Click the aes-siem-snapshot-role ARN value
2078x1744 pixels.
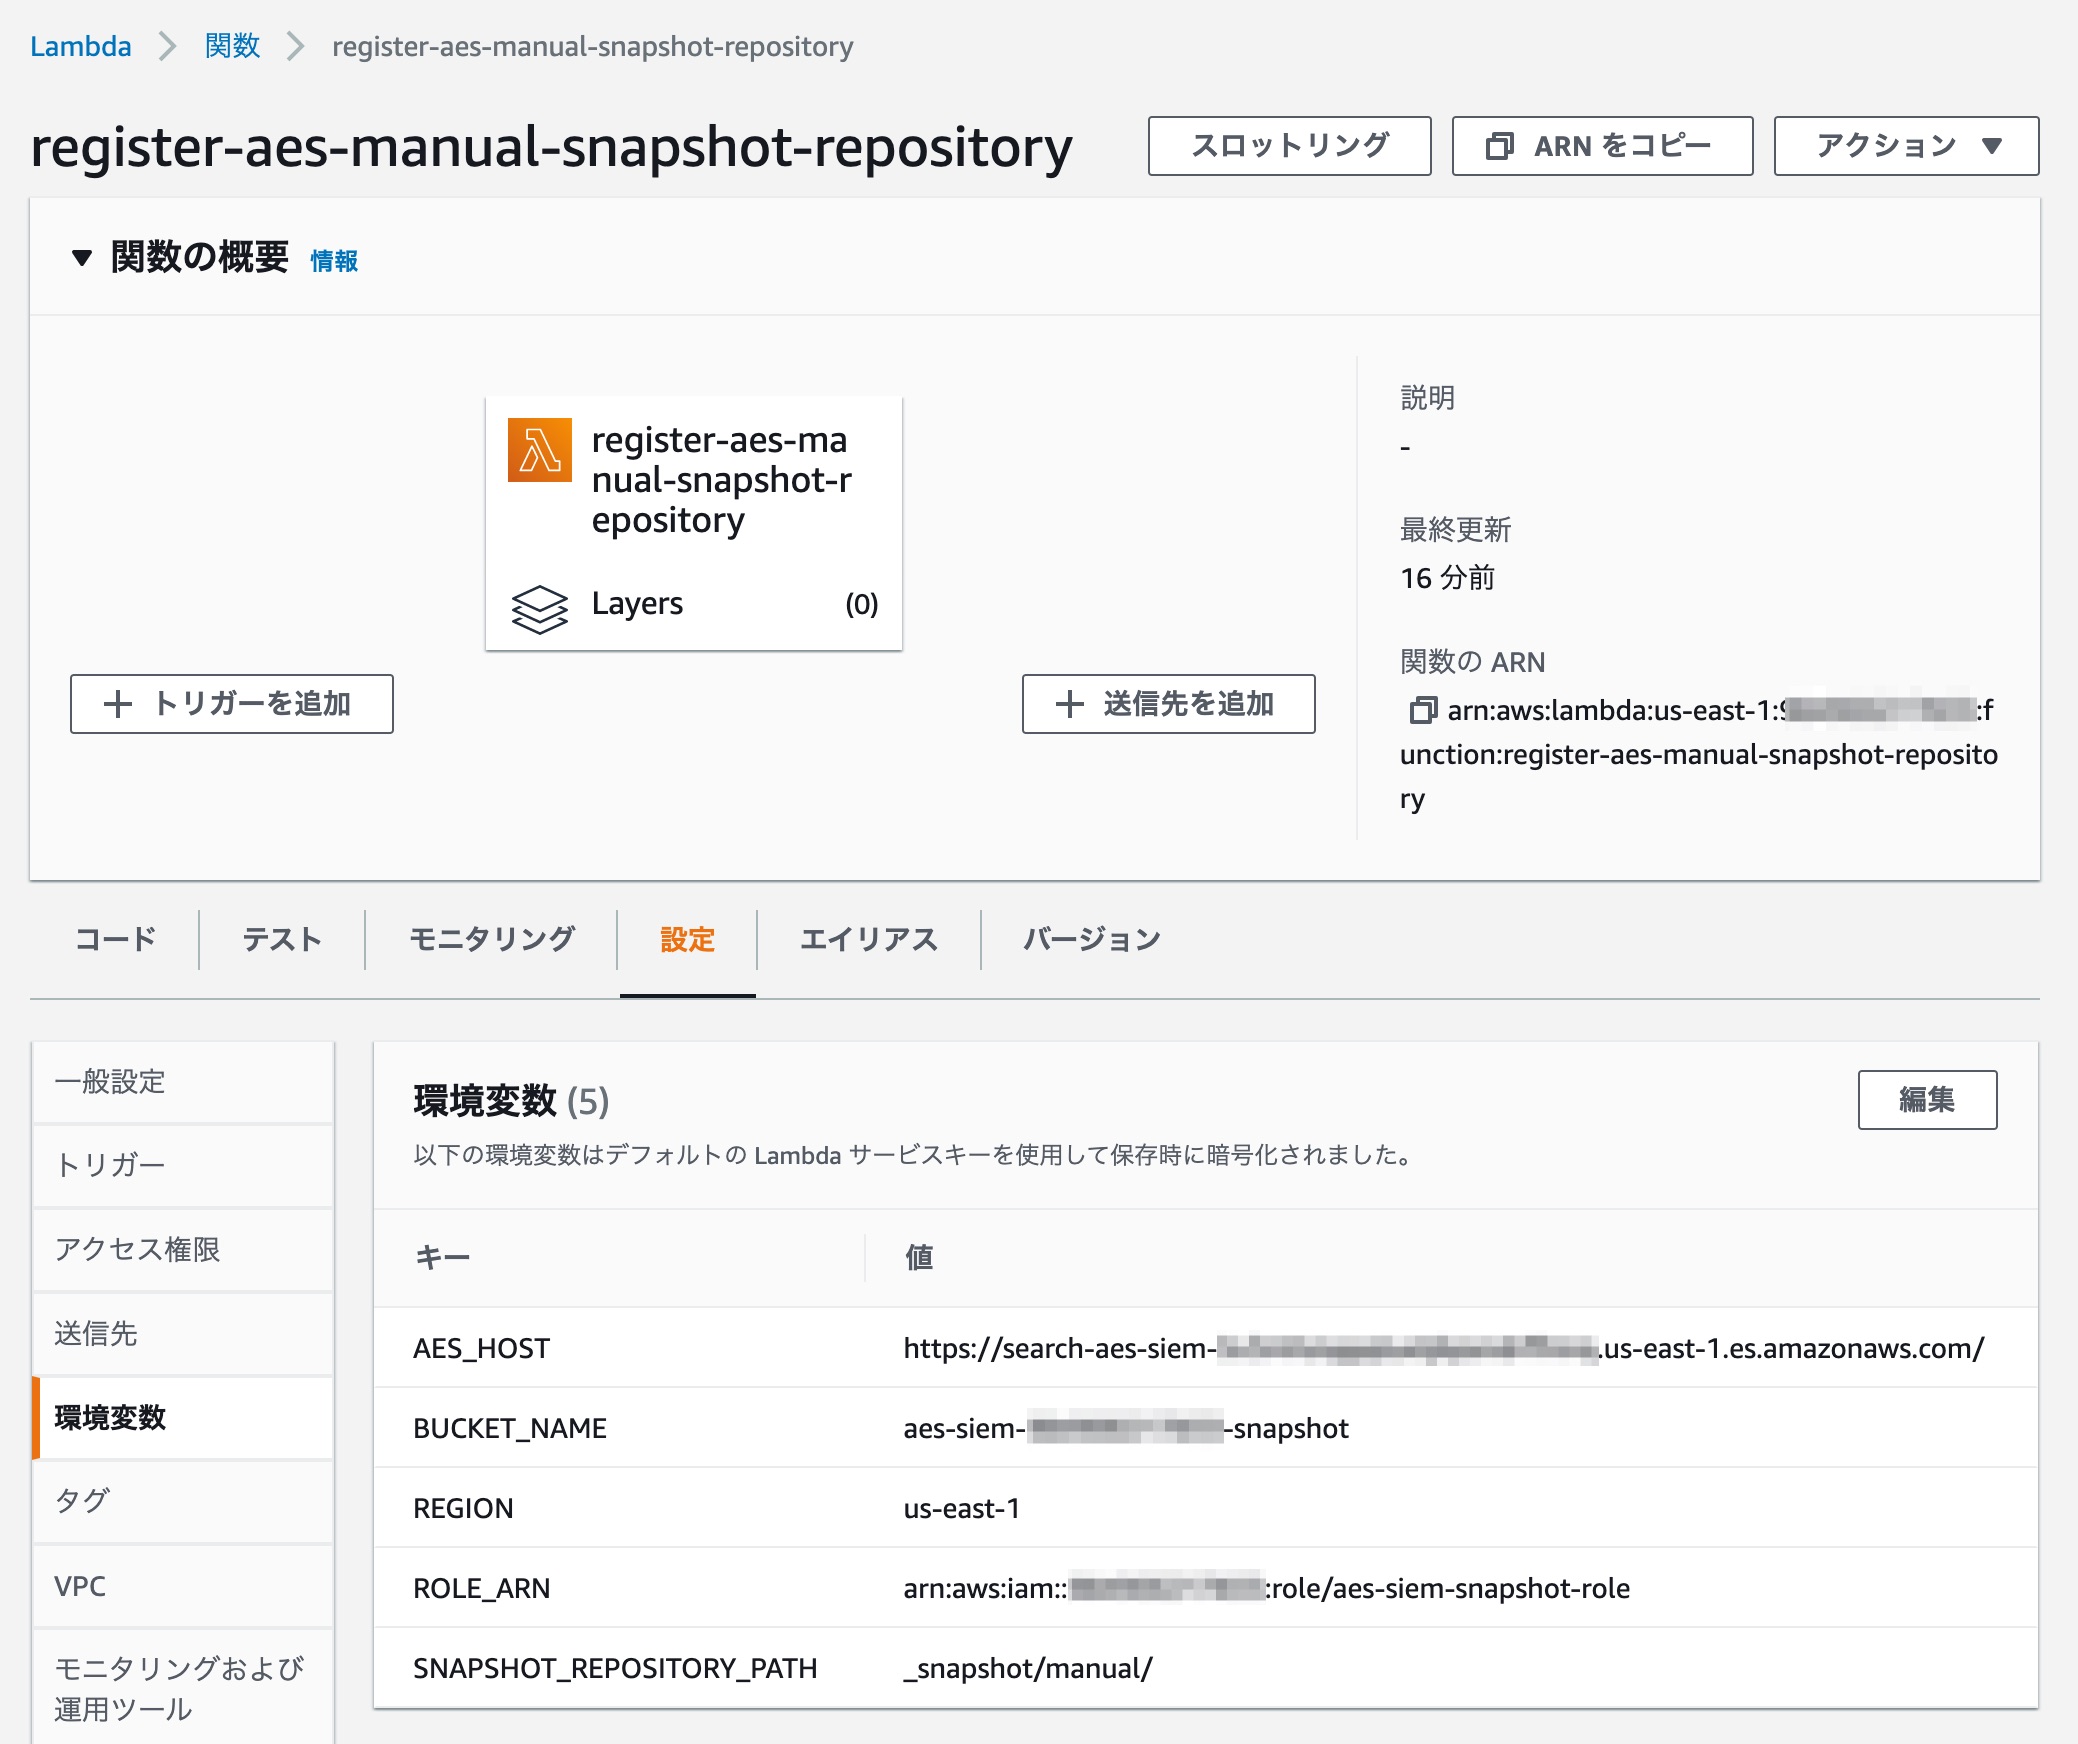click(x=1266, y=1588)
